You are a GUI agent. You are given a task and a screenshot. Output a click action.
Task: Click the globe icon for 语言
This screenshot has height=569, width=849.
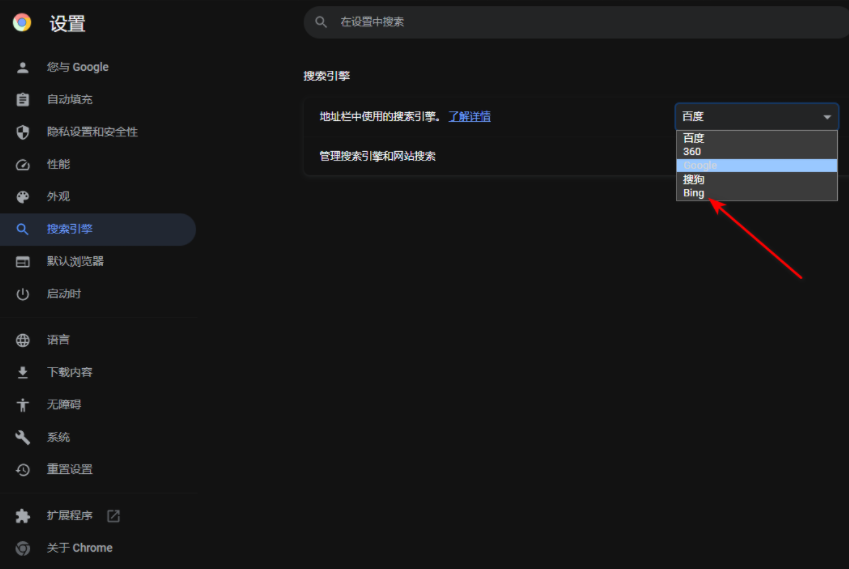pos(23,340)
